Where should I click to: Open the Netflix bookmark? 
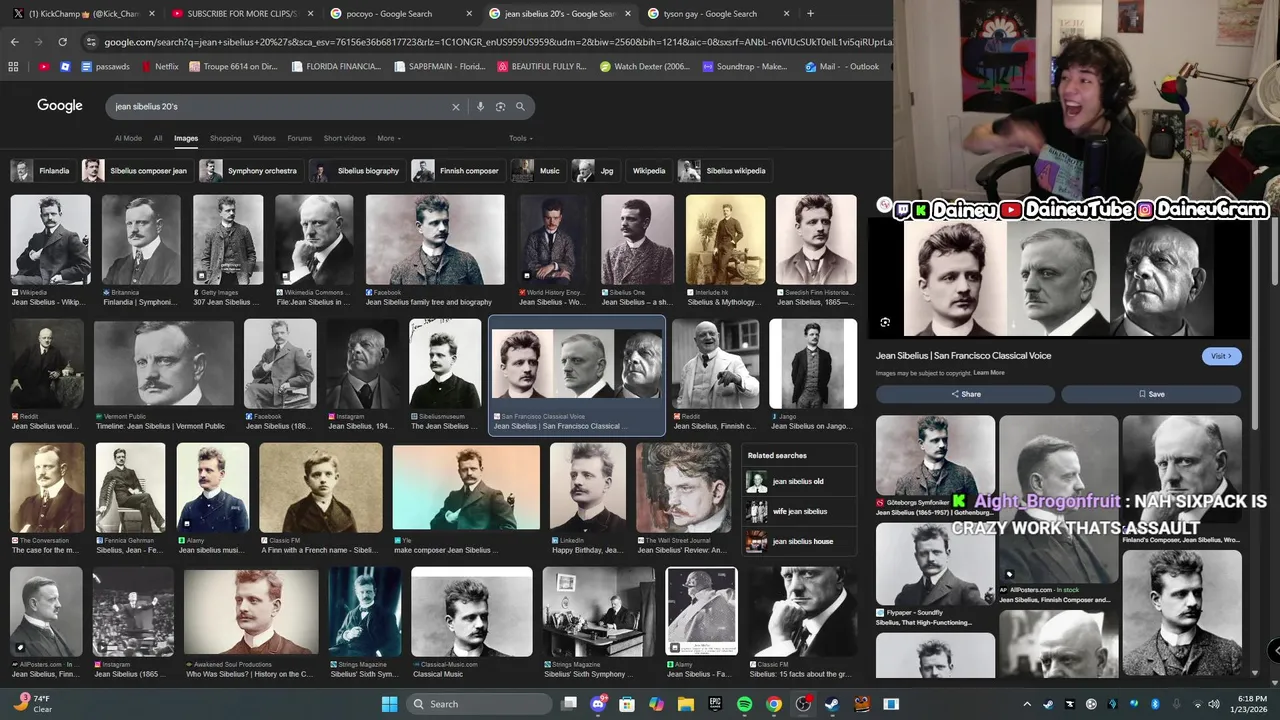(x=159, y=67)
